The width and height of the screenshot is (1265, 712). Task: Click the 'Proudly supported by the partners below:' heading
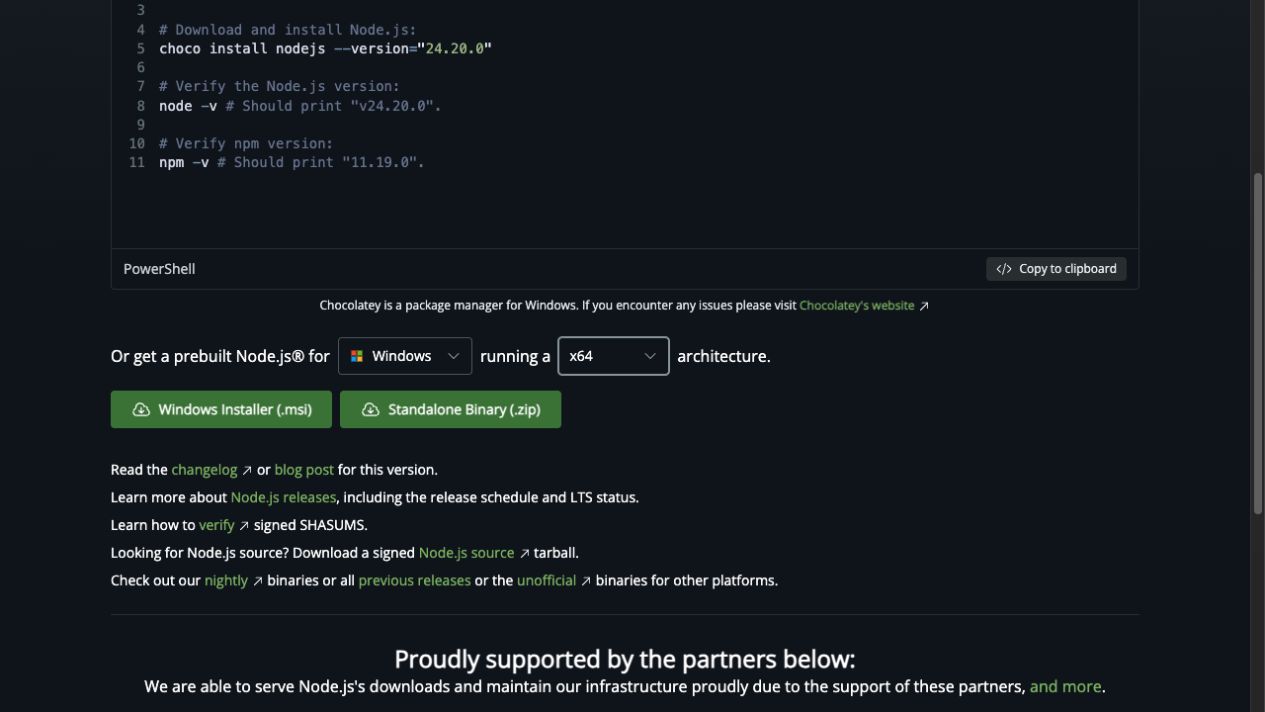[x=625, y=660]
